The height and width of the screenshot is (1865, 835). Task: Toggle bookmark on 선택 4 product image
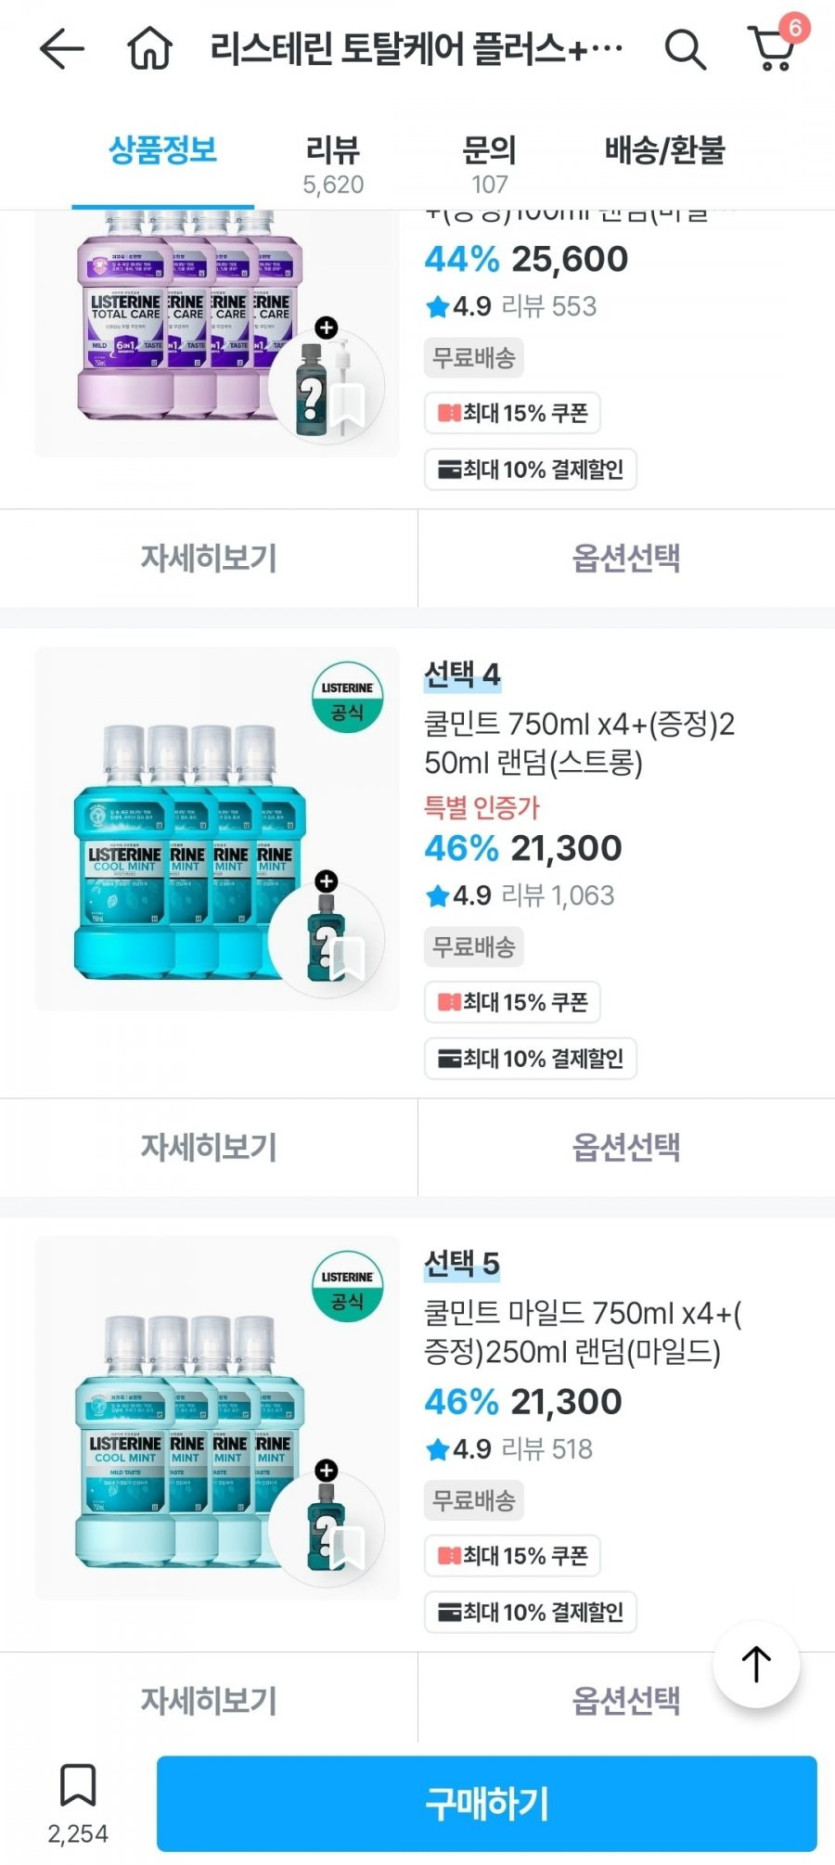(347, 958)
